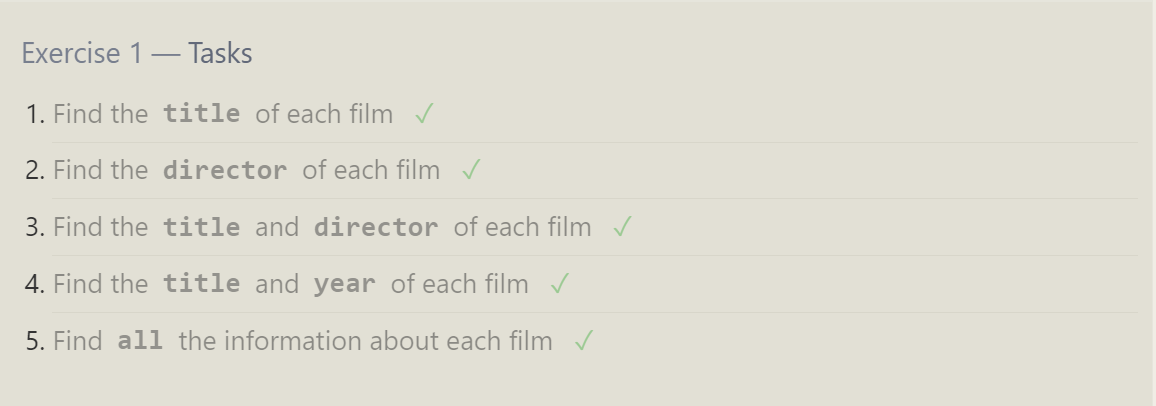Click the list number 3

(x=35, y=228)
